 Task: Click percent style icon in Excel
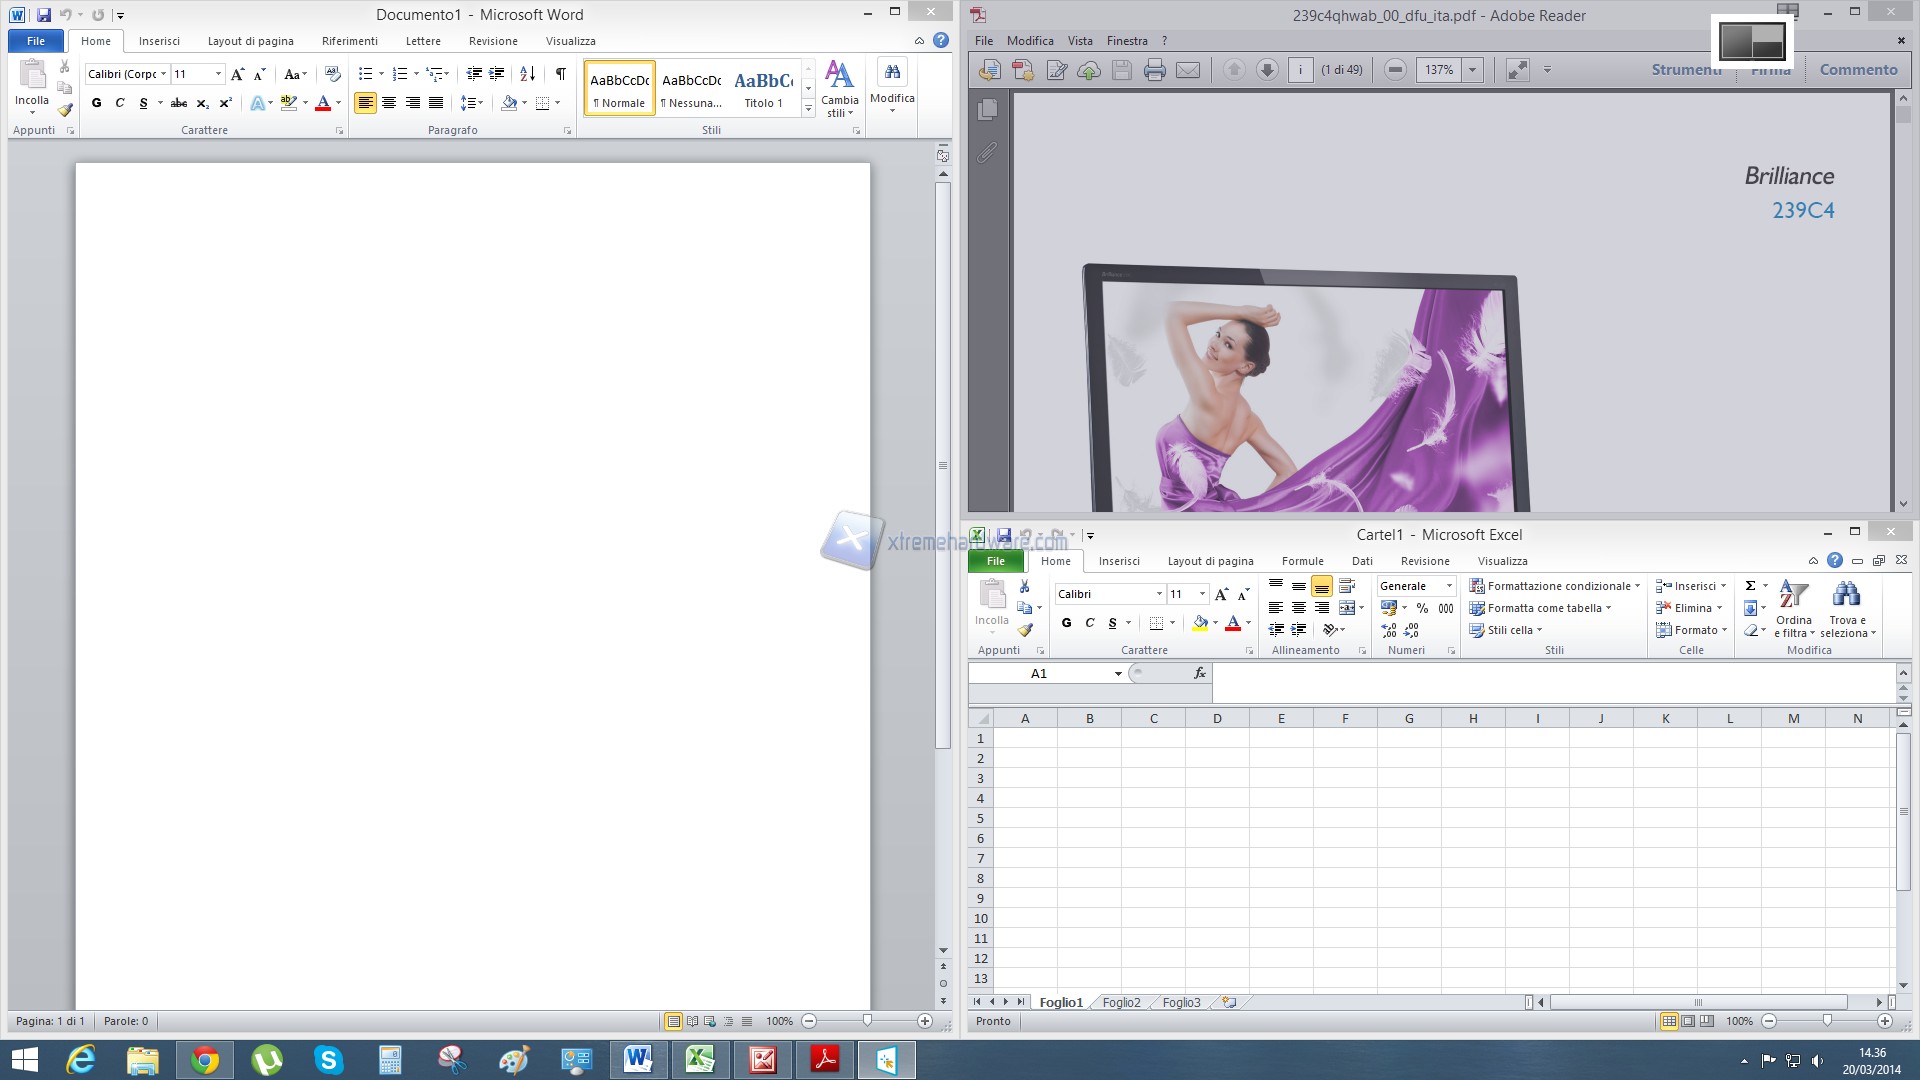point(1422,608)
